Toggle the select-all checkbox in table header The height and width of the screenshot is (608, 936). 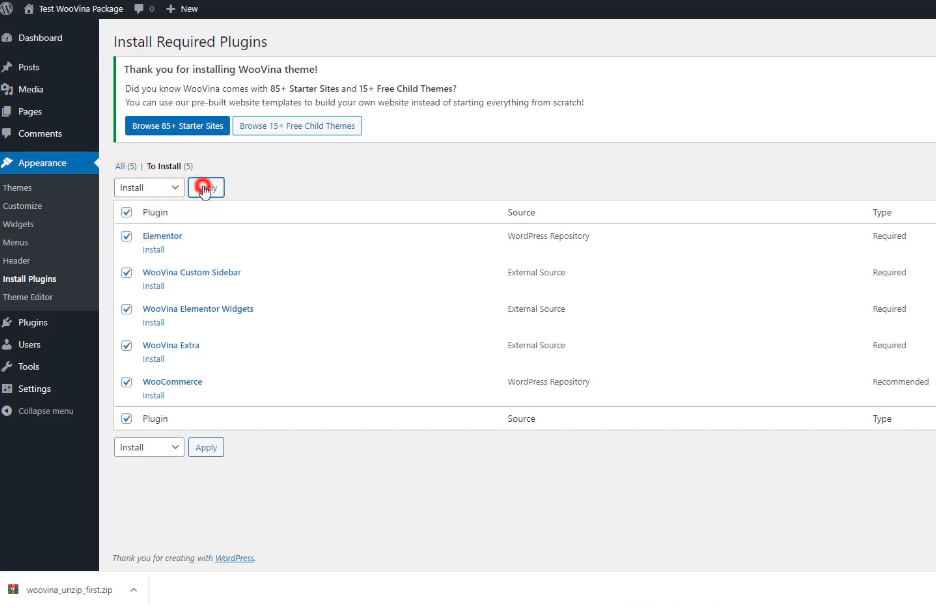point(127,212)
